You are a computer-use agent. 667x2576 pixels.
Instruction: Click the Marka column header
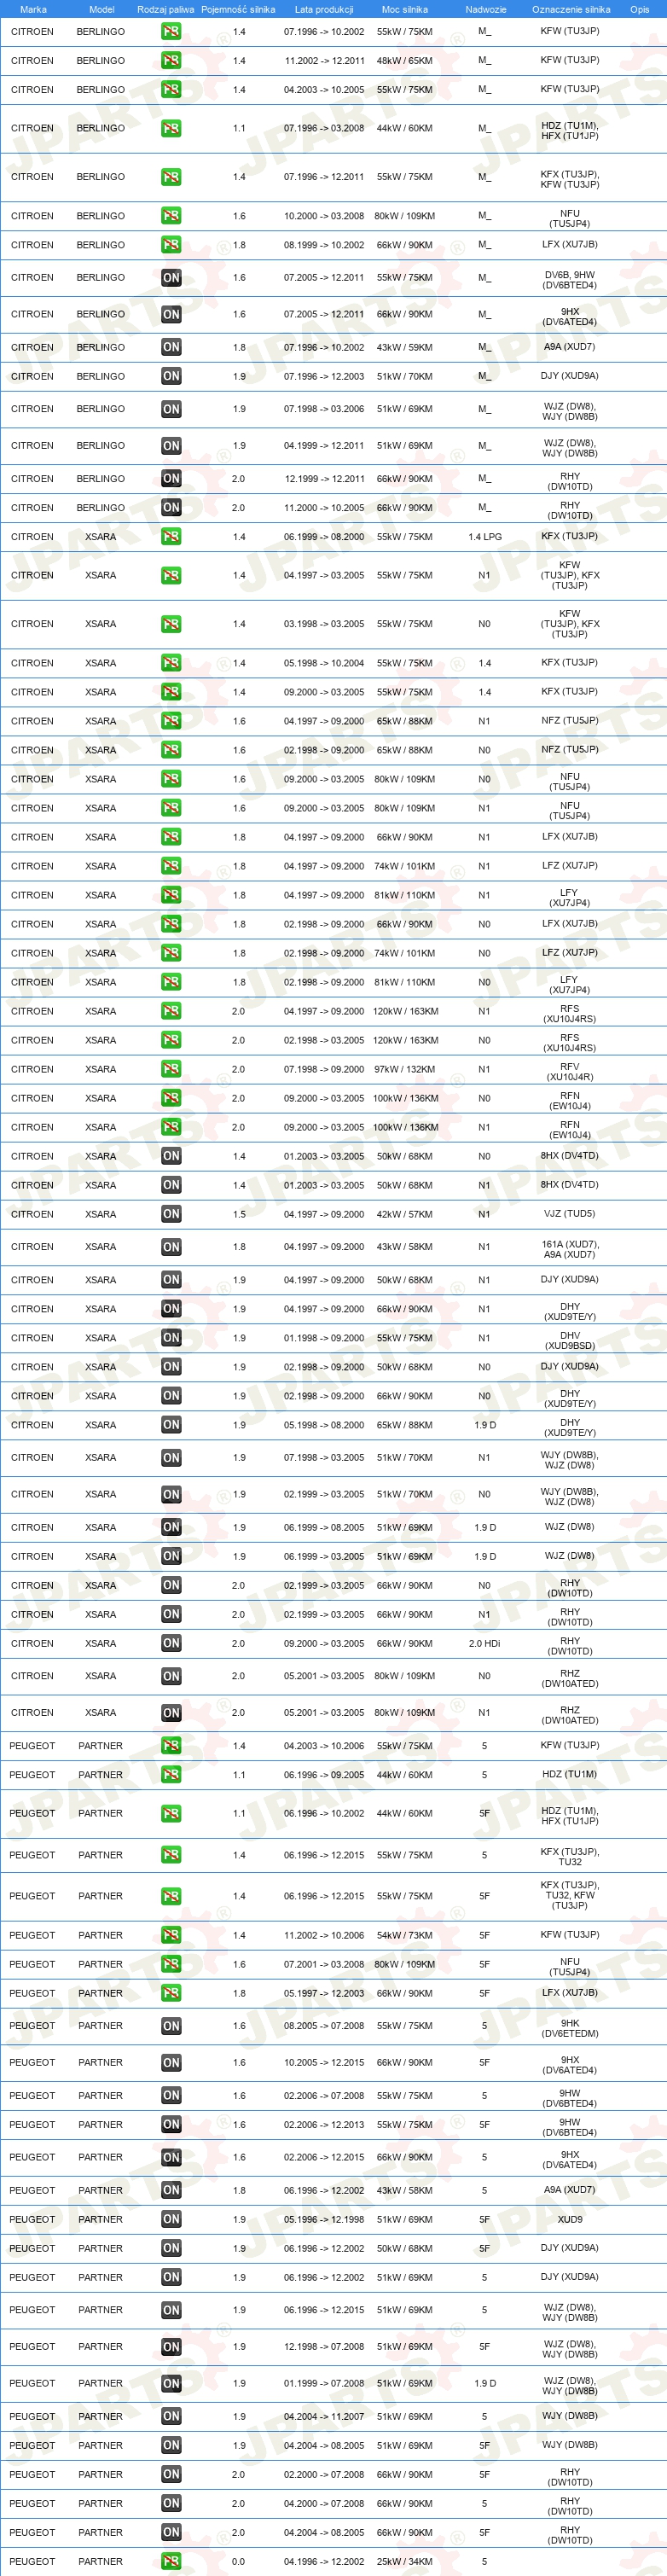[33, 9]
